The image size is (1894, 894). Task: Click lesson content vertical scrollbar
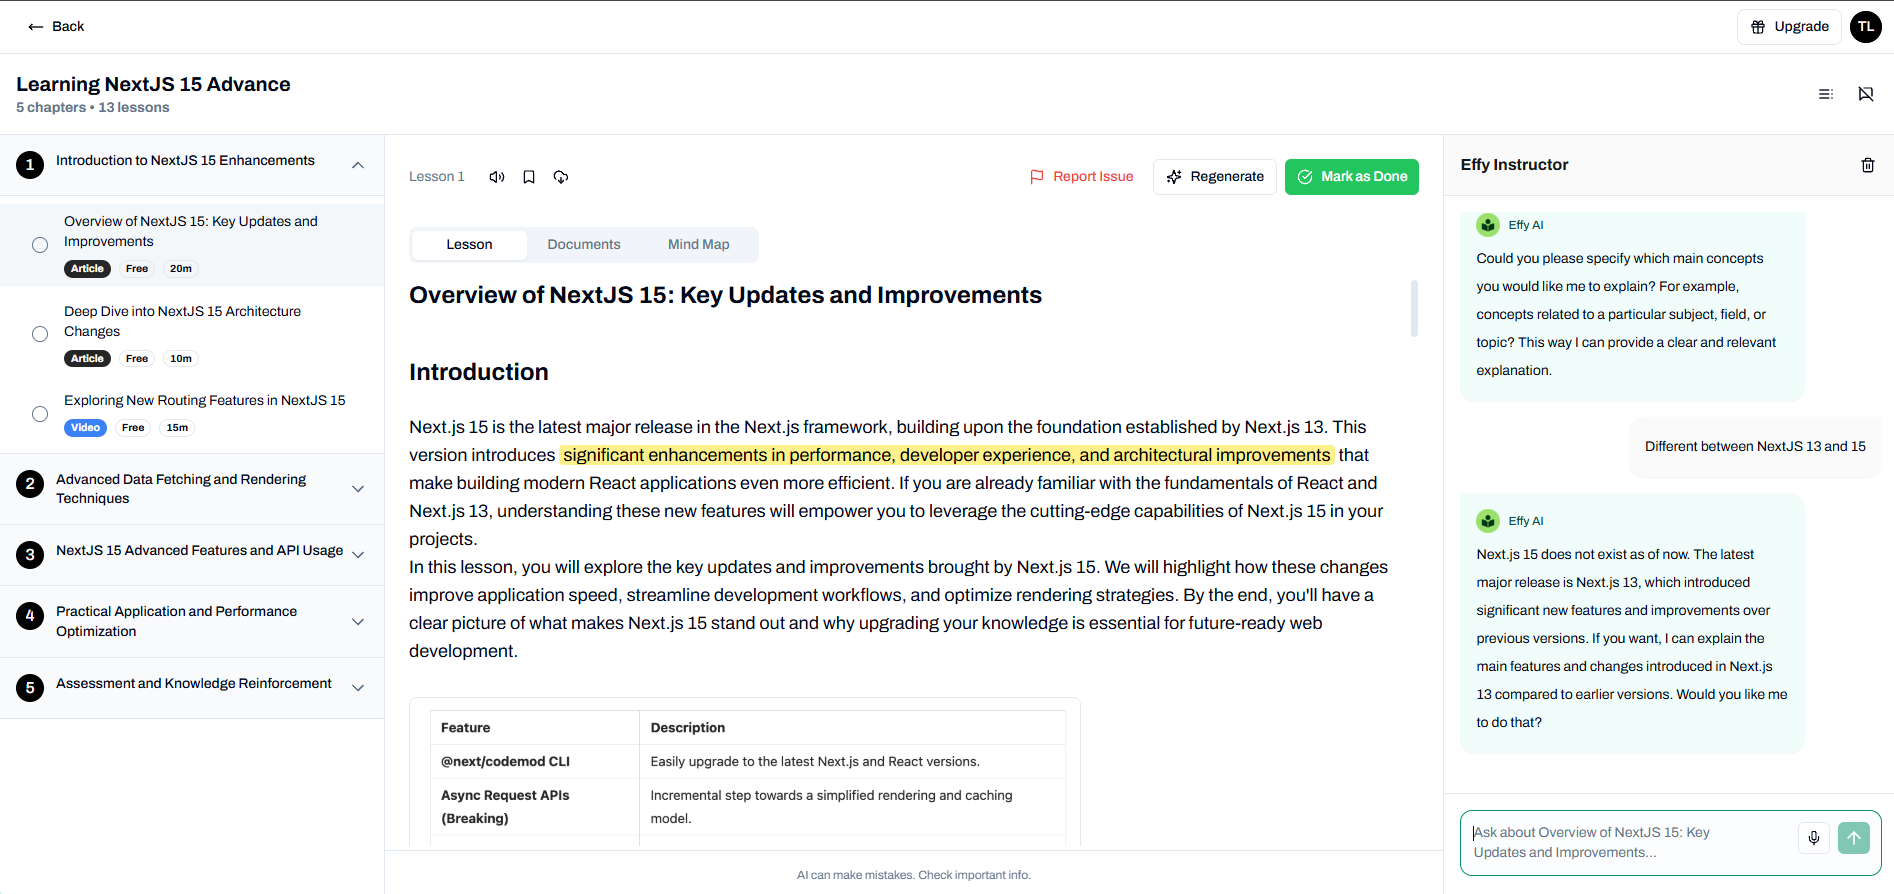click(1414, 308)
